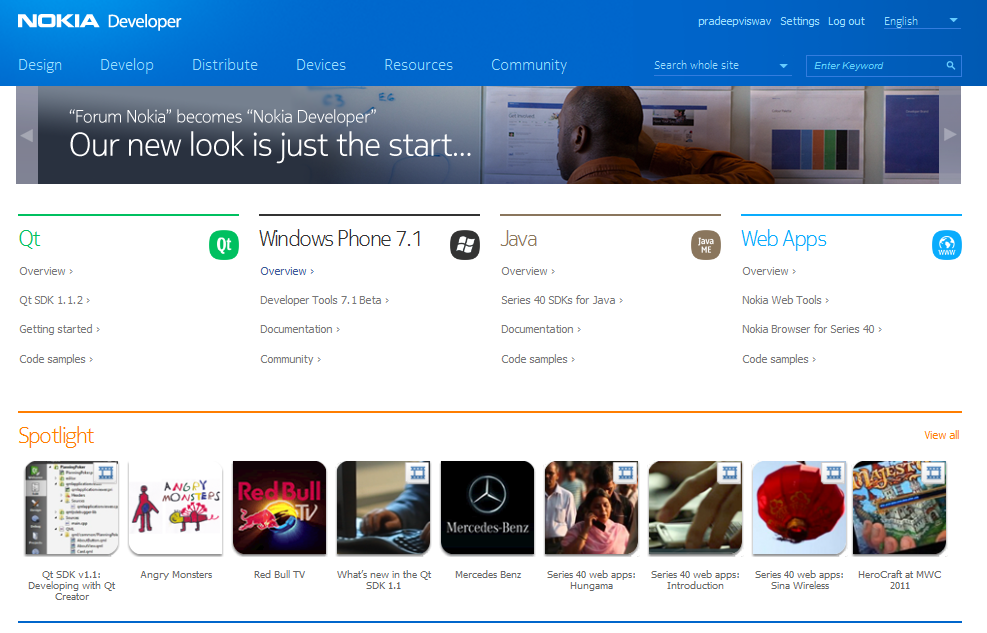Open the Qt Overview link

click(46, 271)
